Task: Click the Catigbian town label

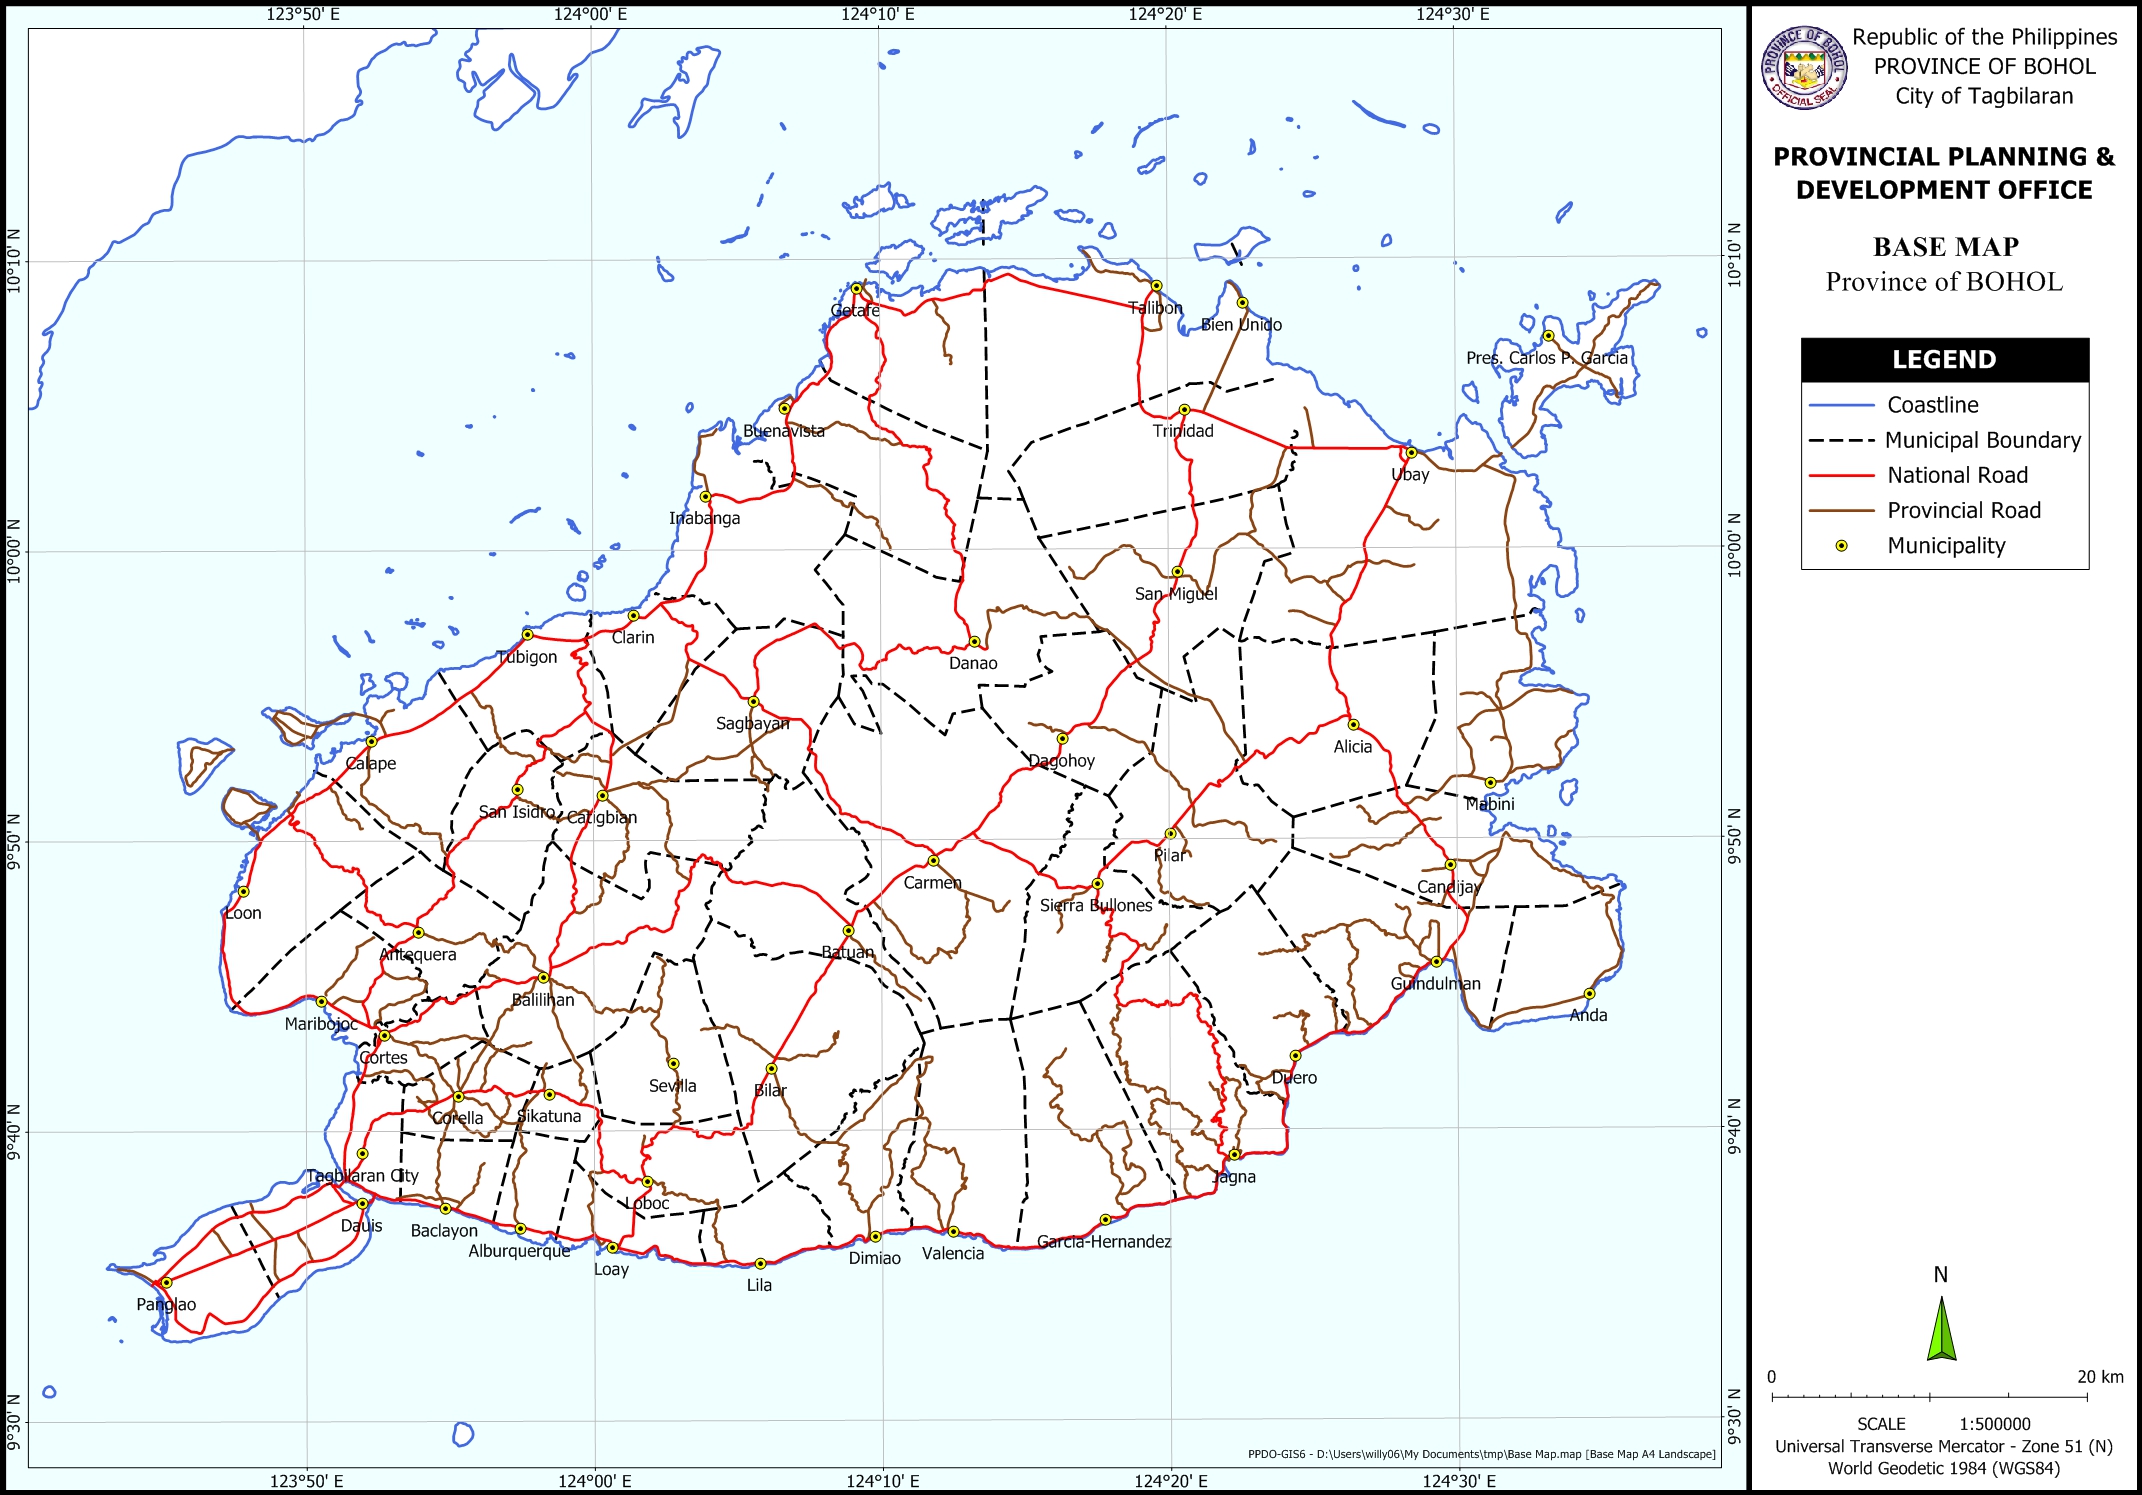Action: point(601,818)
